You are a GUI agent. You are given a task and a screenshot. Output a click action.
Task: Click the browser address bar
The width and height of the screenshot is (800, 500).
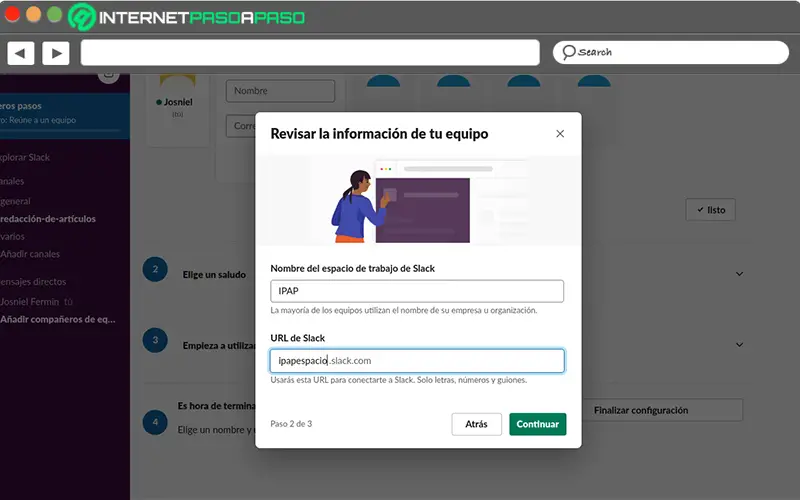pos(310,53)
